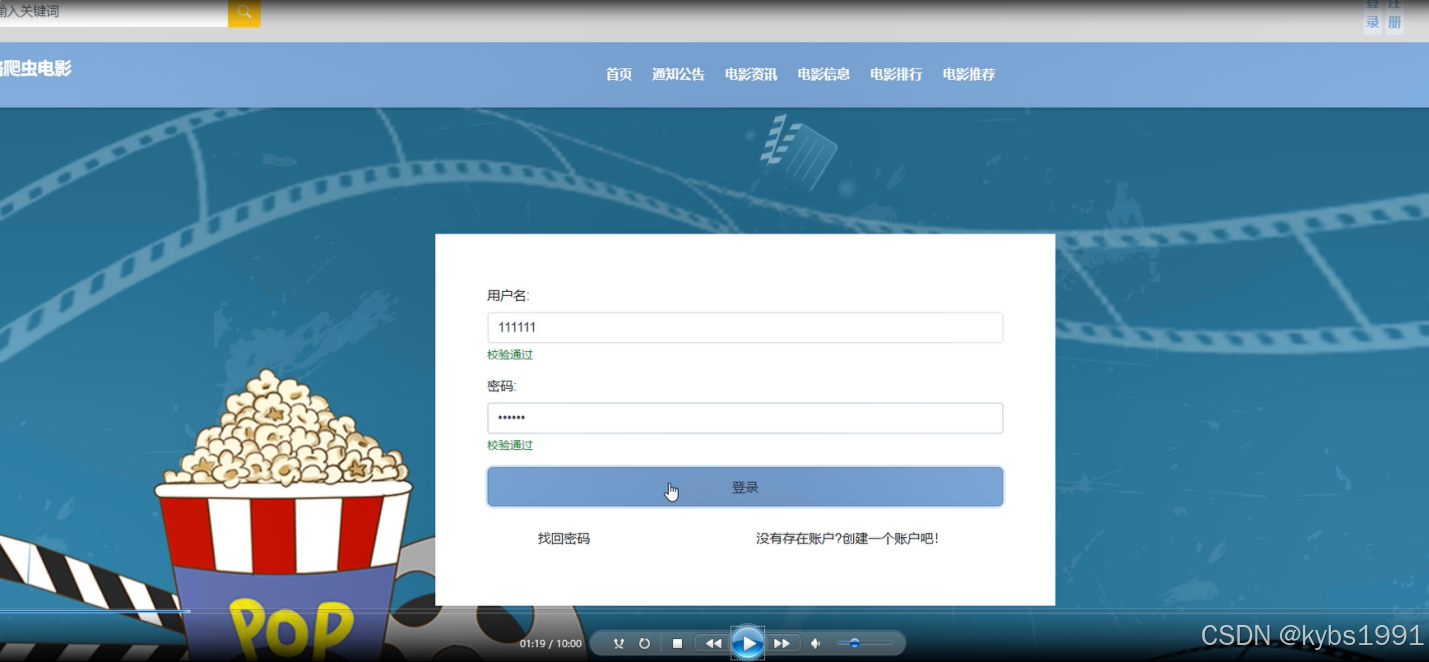Rewind the video with the previous button
The height and width of the screenshot is (662, 1429).
712,643
